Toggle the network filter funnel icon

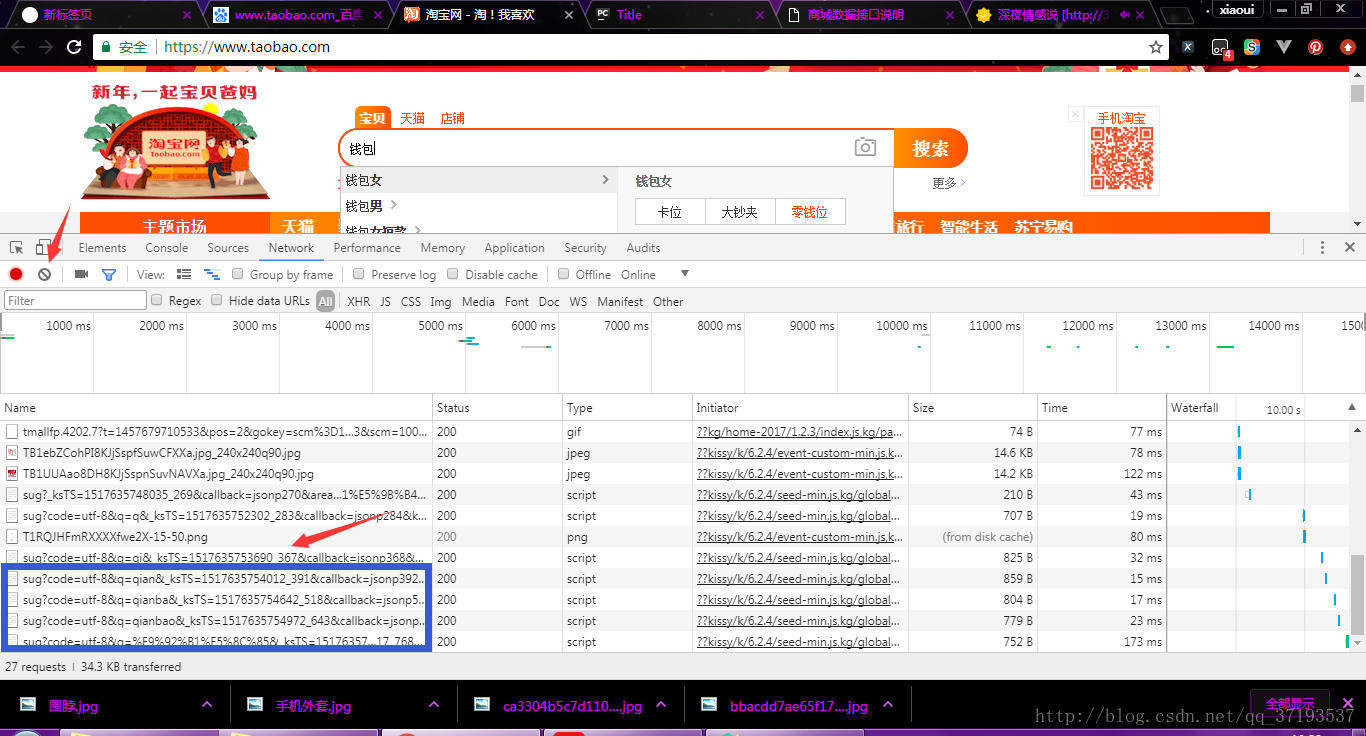109,274
